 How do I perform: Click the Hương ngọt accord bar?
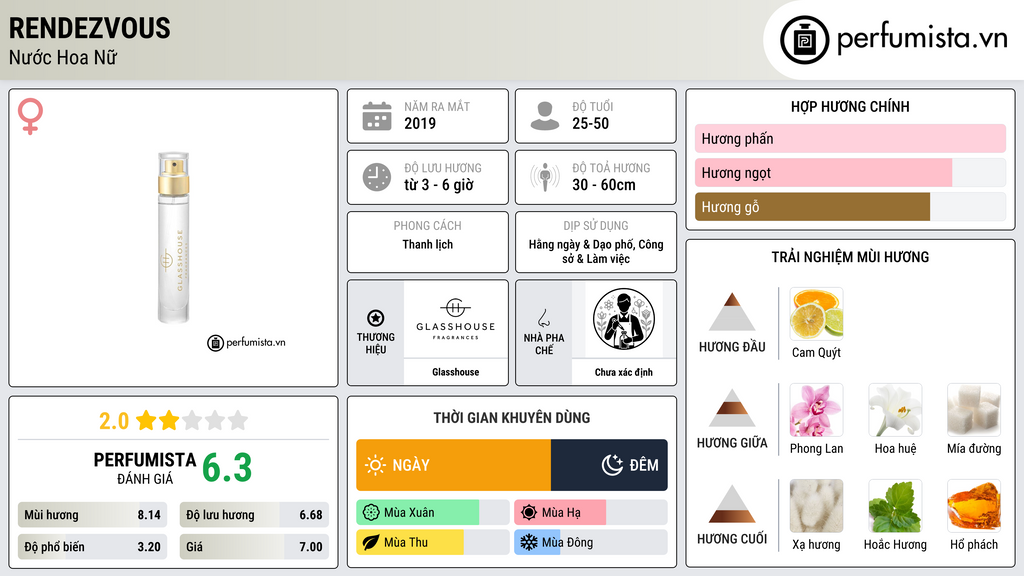point(850,172)
